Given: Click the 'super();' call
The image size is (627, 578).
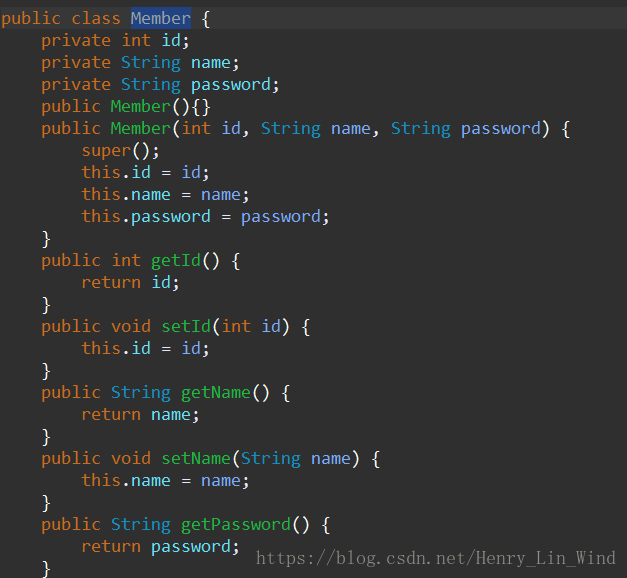Looking at the screenshot, I should tap(120, 151).
